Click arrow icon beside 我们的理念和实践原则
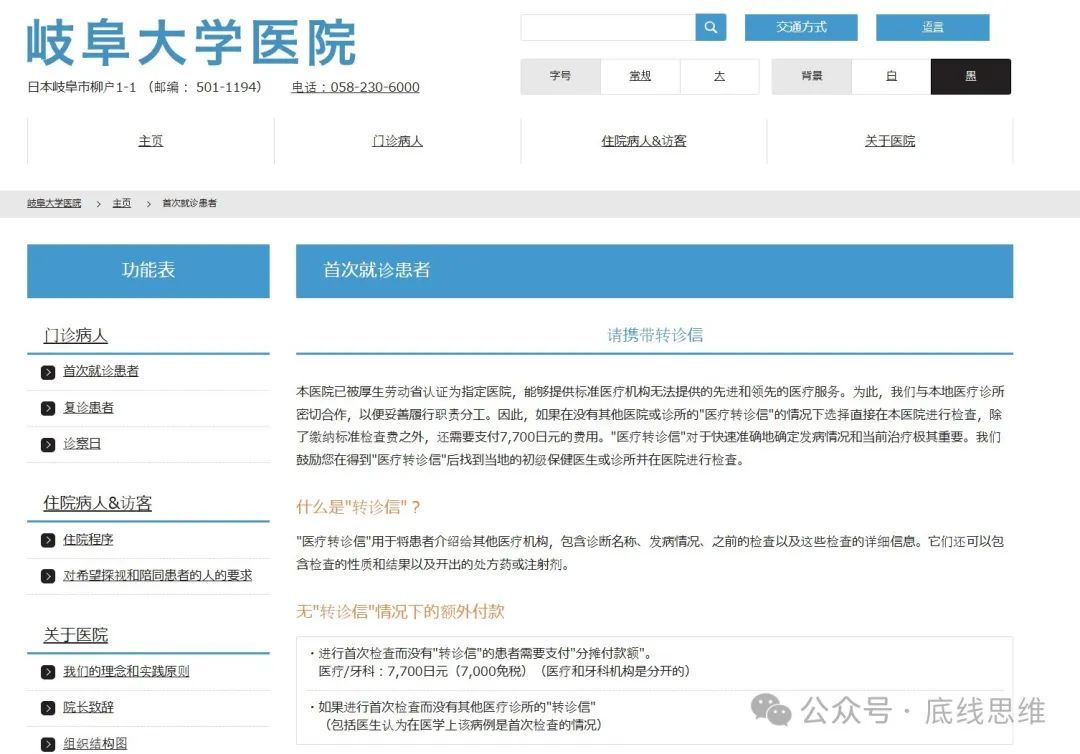Viewport: 1080px width, 754px height. (x=48, y=672)
